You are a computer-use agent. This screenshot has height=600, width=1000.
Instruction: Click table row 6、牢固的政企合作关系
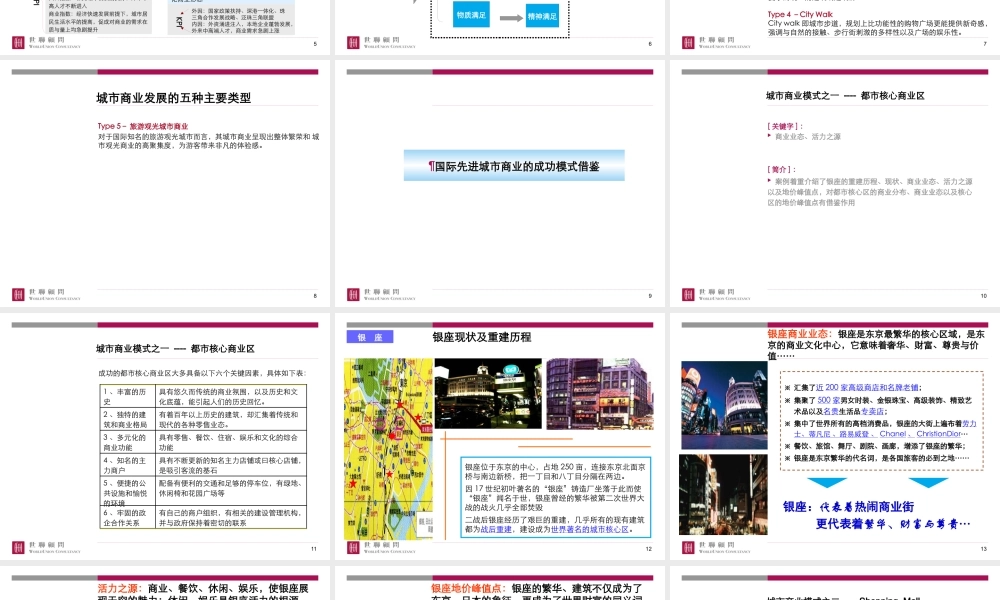(x=203, y=517)
